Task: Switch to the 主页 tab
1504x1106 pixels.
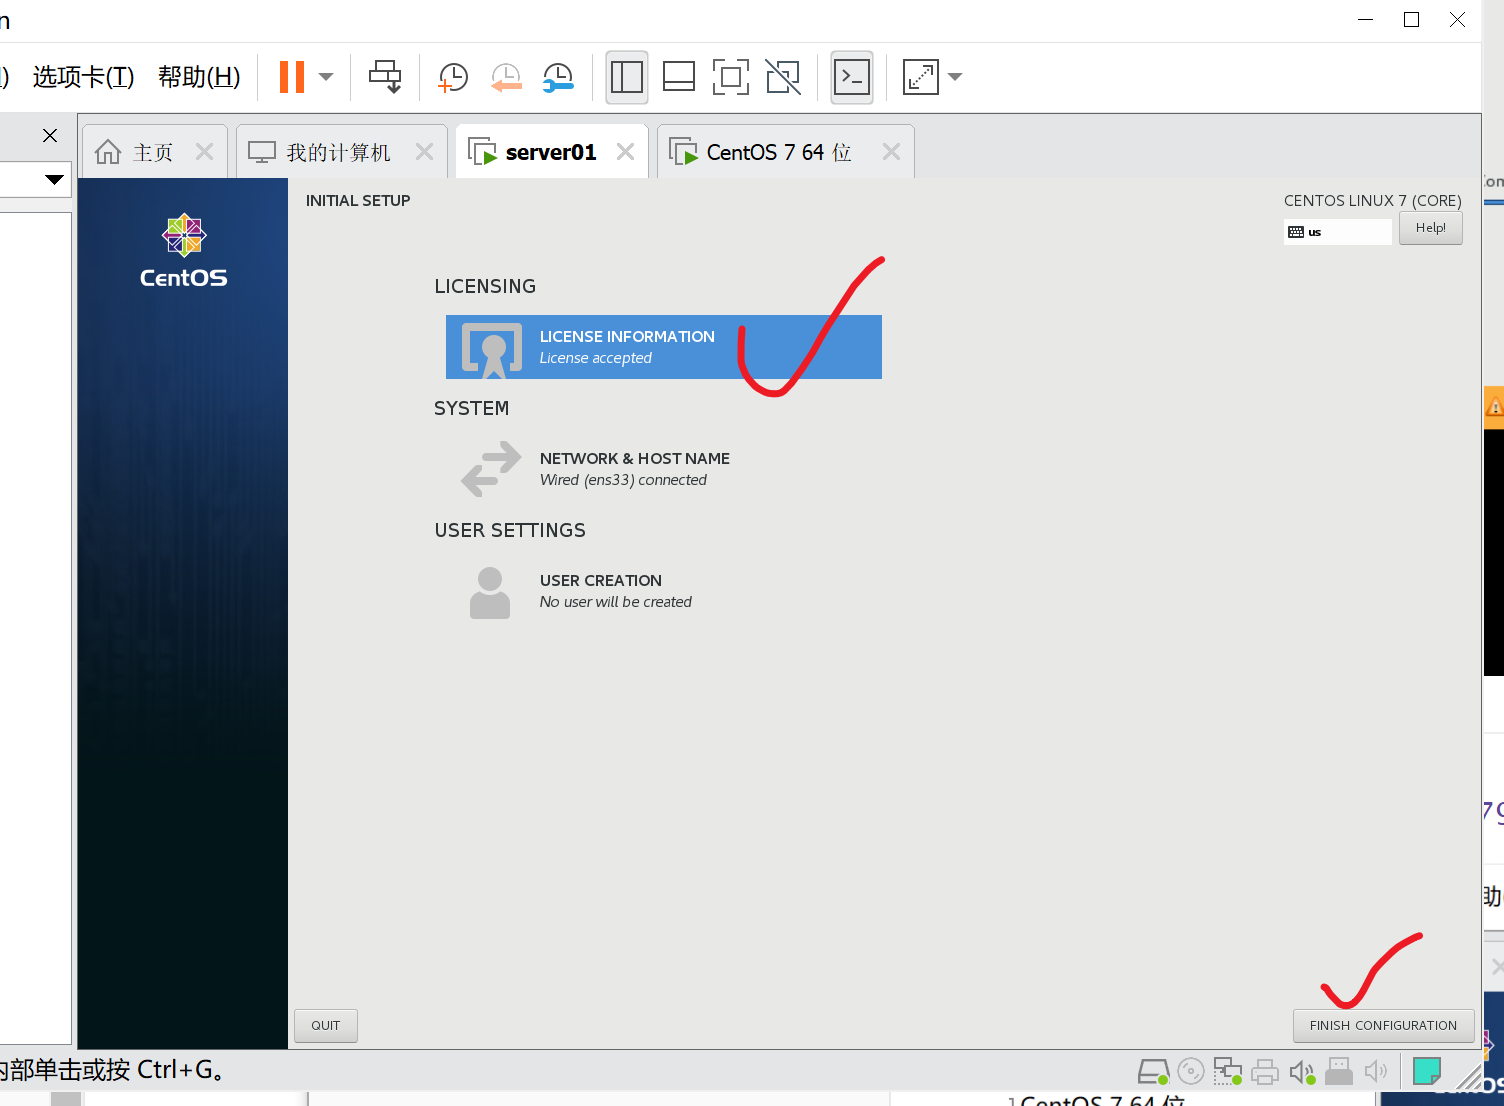Action: pos(154,152)
